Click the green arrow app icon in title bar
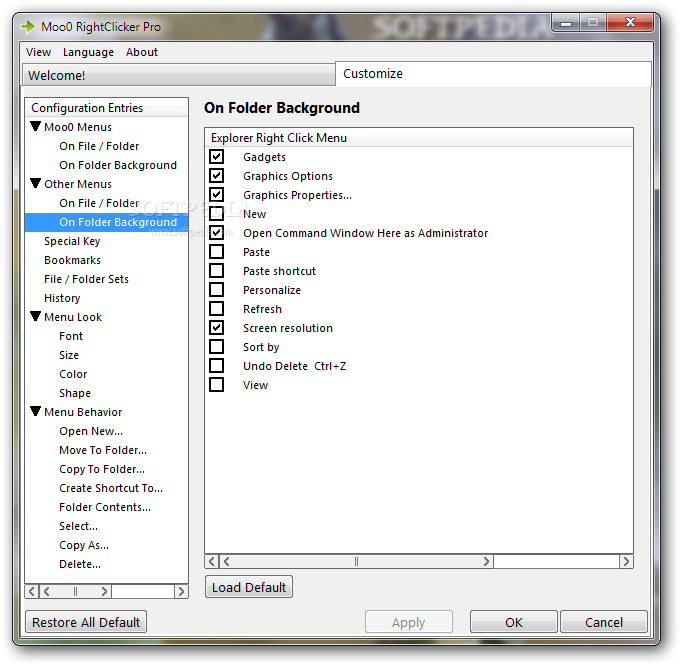Viewport: 681px width, 666px height. coord(28,27)
